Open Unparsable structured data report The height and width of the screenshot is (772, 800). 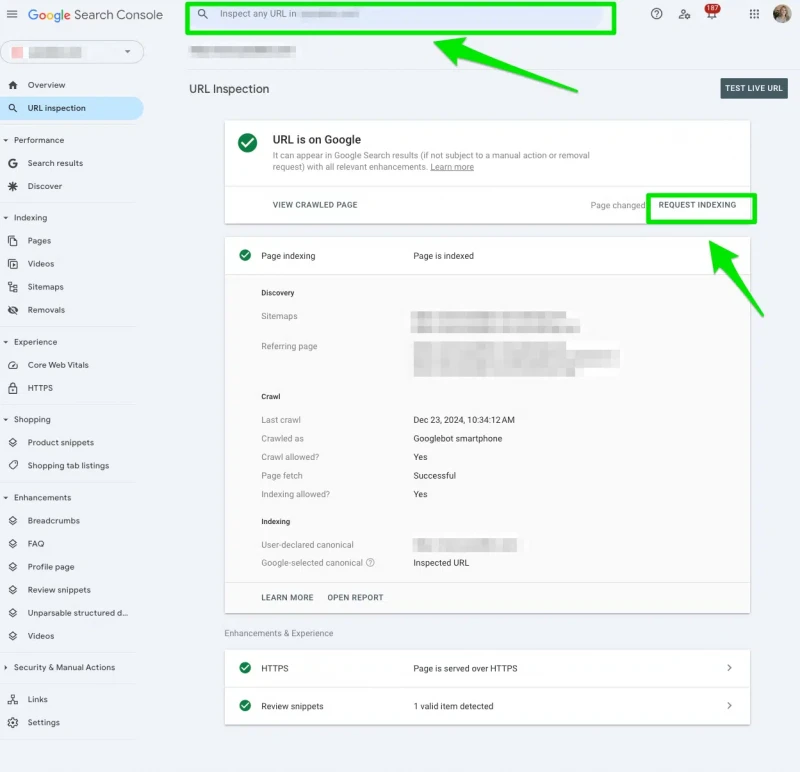point(78,613)
